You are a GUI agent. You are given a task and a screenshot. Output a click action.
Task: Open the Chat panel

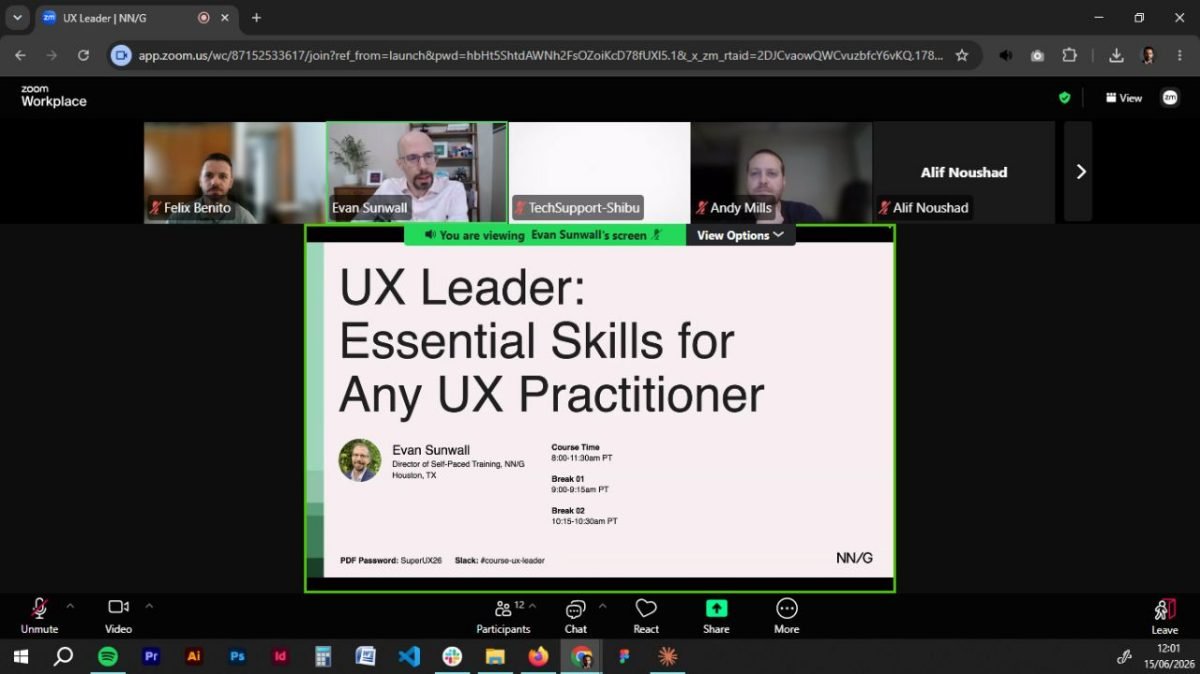(576, 616)
